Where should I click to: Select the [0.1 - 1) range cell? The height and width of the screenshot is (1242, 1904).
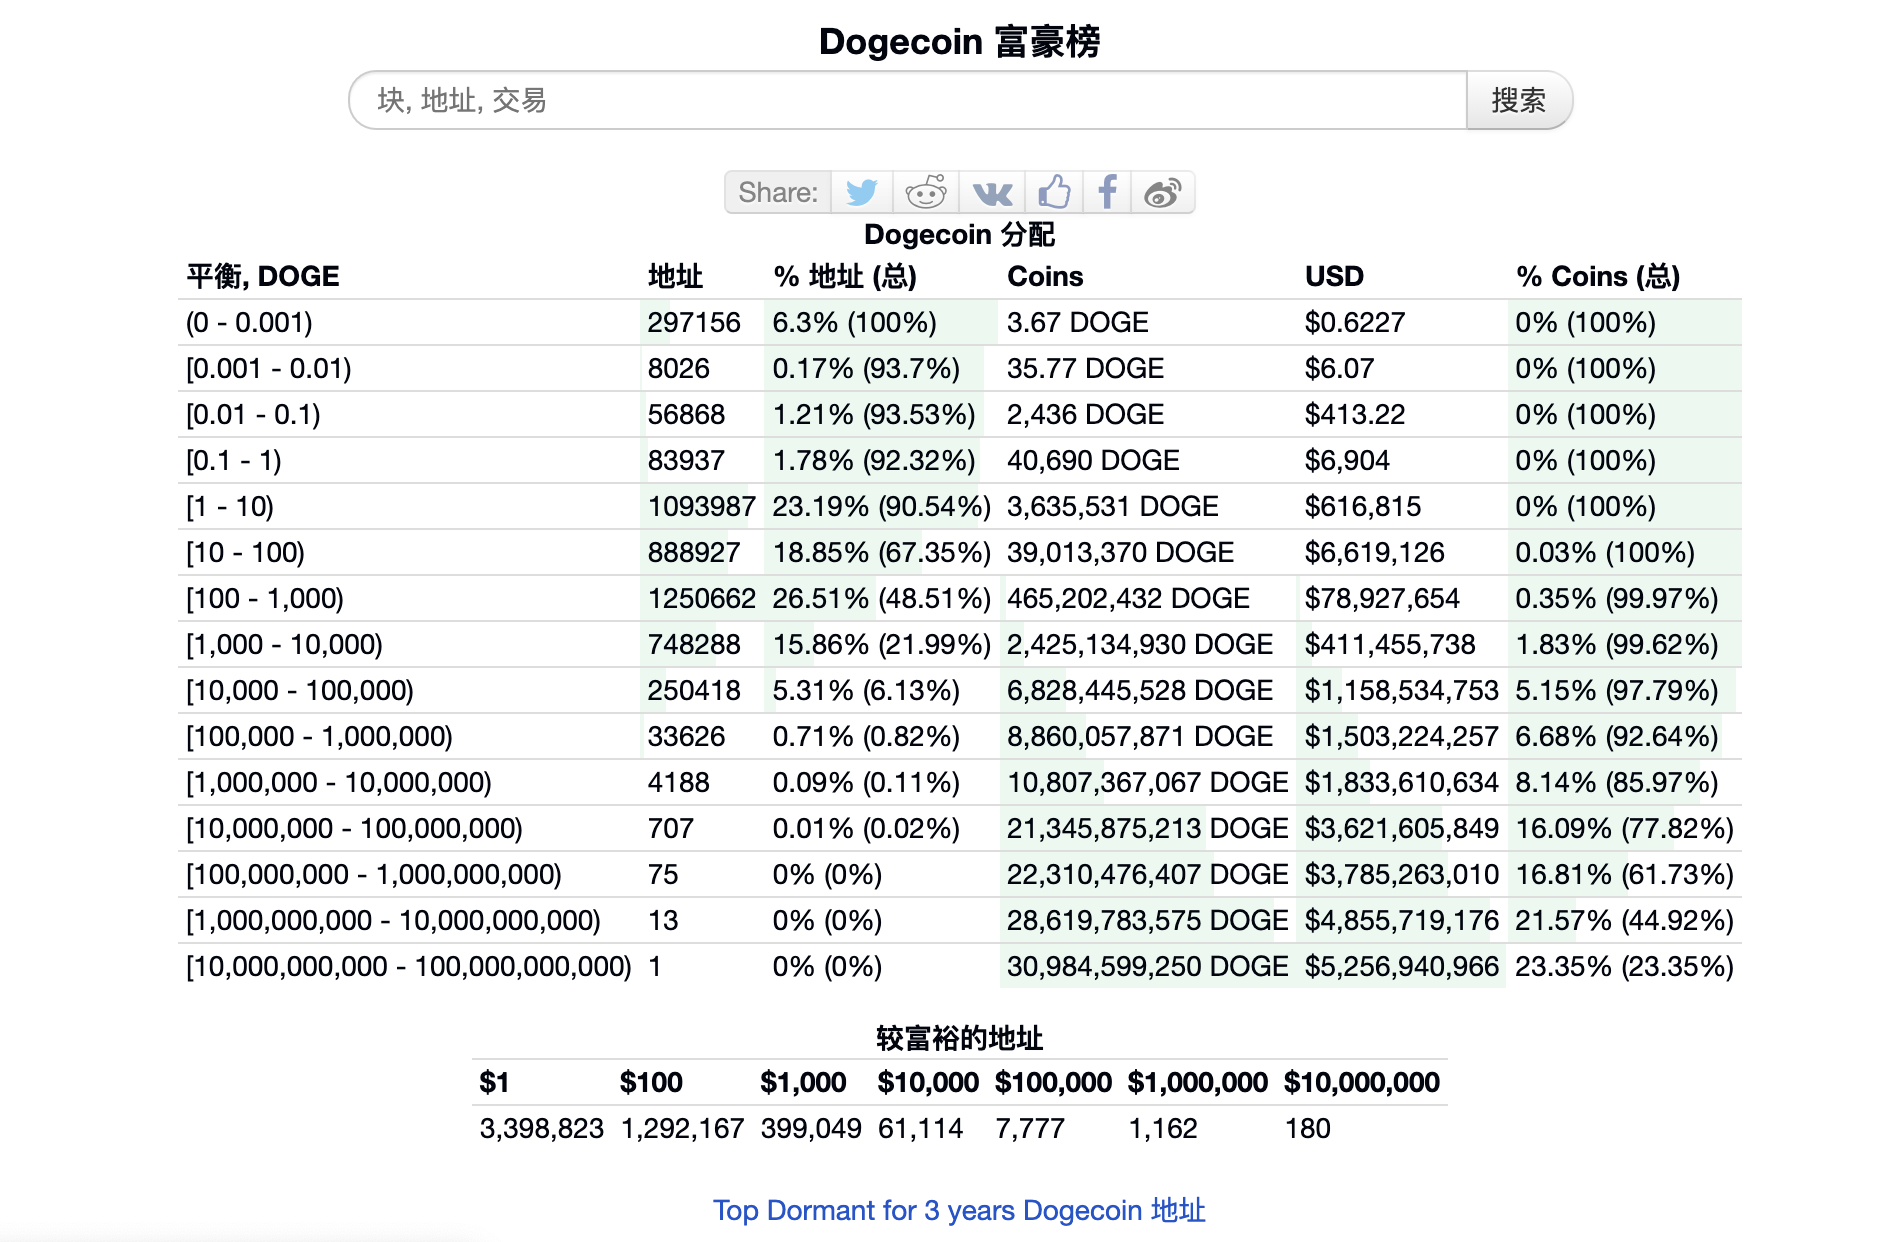coord(234,460)
